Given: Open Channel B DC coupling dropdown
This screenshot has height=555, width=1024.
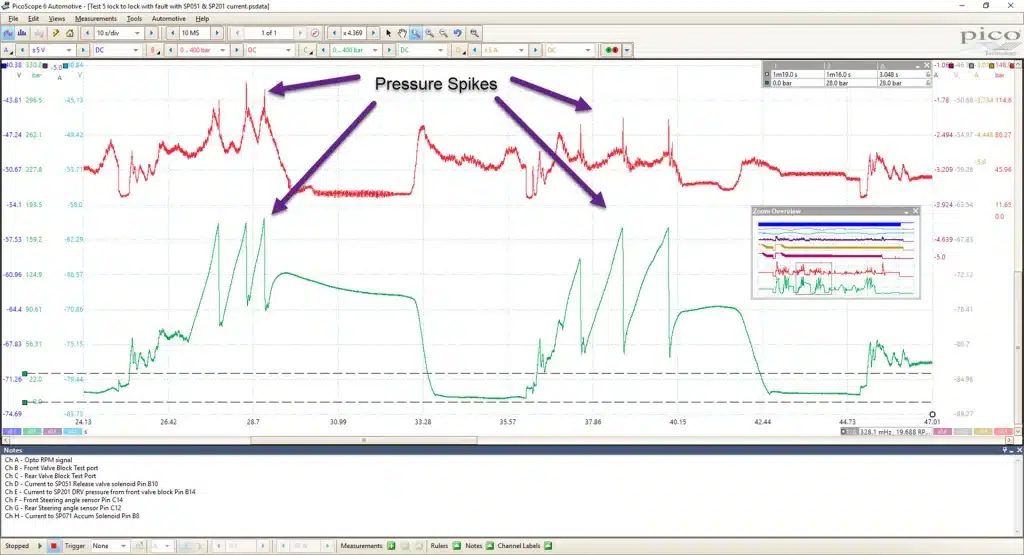Looking at the screenshot, I should pos(269,50).
